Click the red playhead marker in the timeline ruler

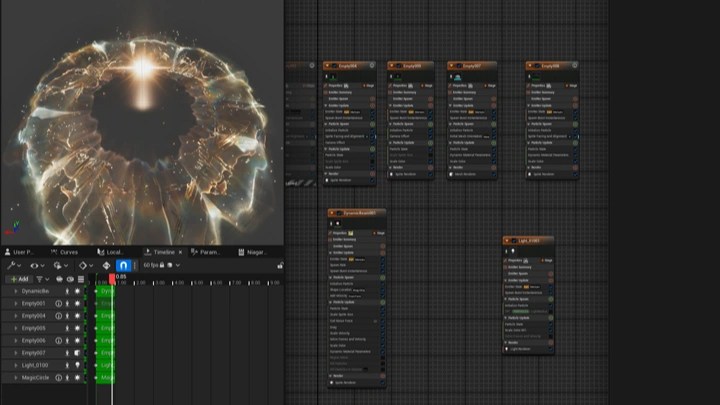[x=112, y=279]
